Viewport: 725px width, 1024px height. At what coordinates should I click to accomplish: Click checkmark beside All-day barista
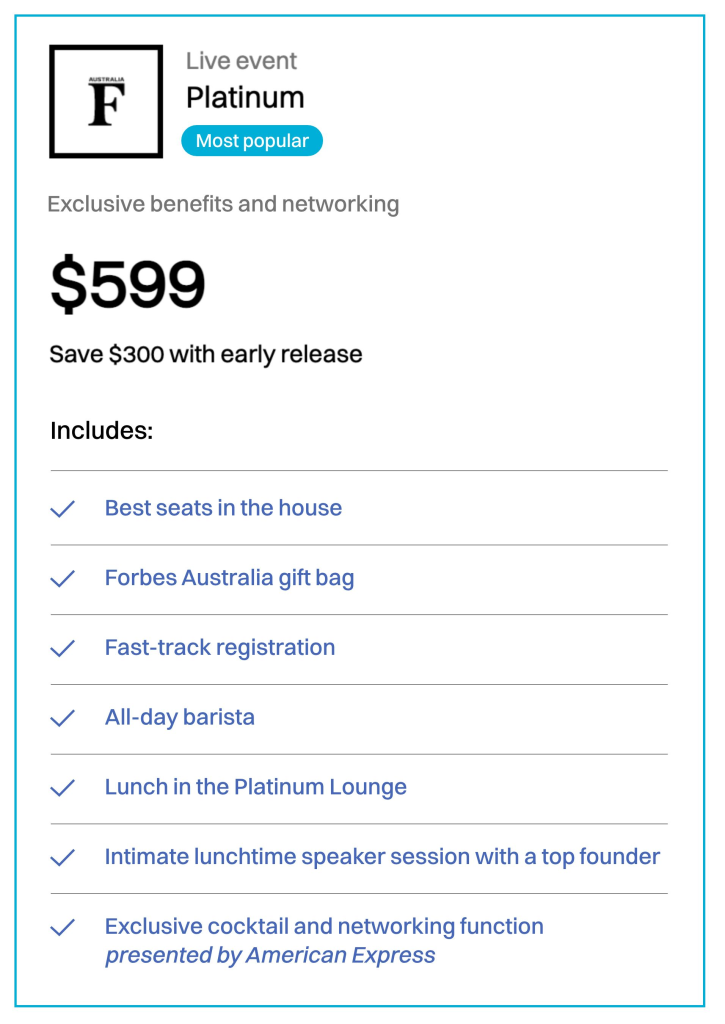pyautogui.click(x=63, y=718)
